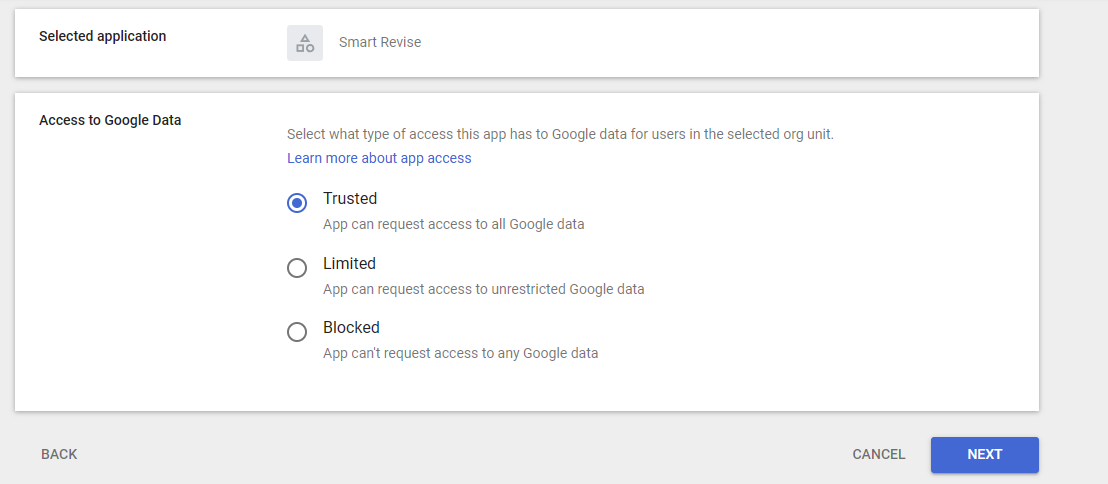Screen dimensions: 1108x484
Task: Click the 'Select what type of access' description
Action: click(560, 134)
